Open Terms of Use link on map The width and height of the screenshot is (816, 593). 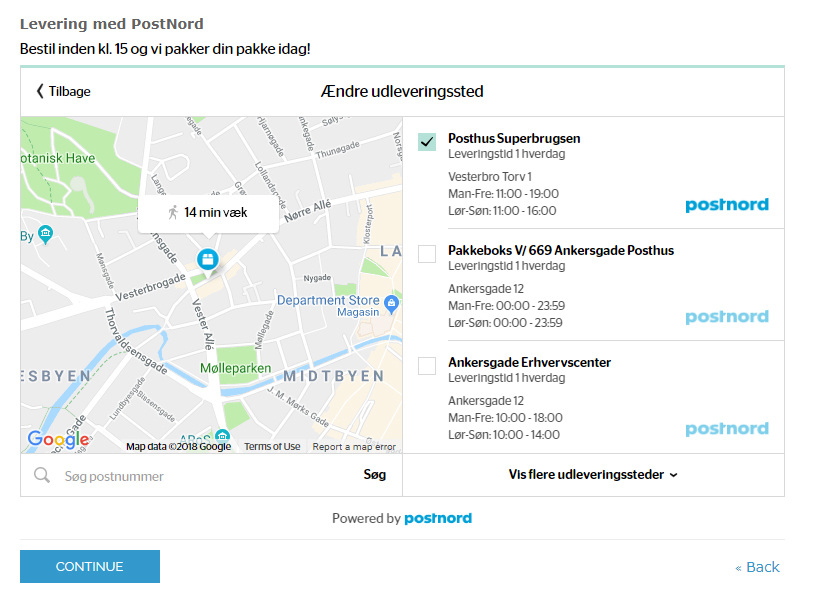tap(272, 447)
